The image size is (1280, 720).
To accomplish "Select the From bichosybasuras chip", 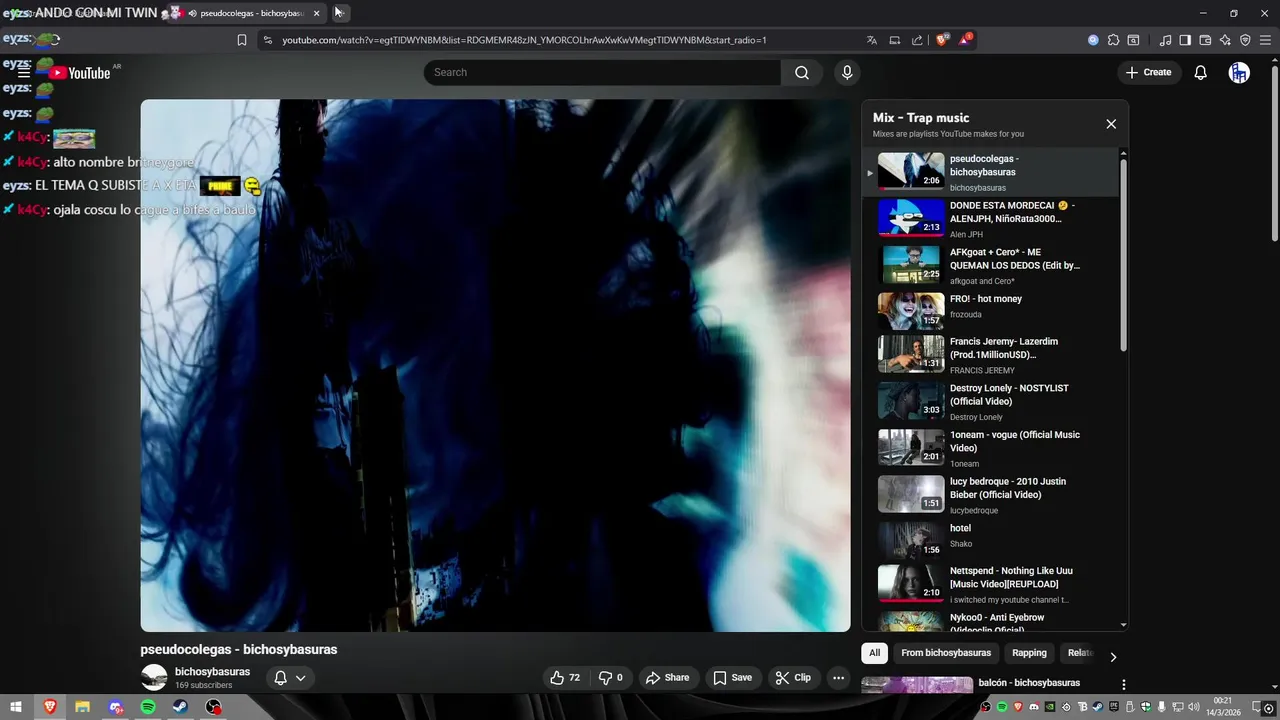I will [946, 653].
